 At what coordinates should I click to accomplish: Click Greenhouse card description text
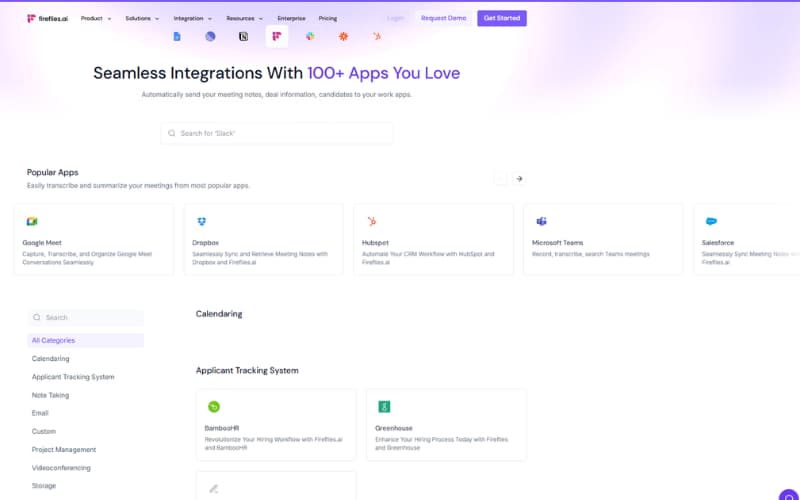[441, 443]
